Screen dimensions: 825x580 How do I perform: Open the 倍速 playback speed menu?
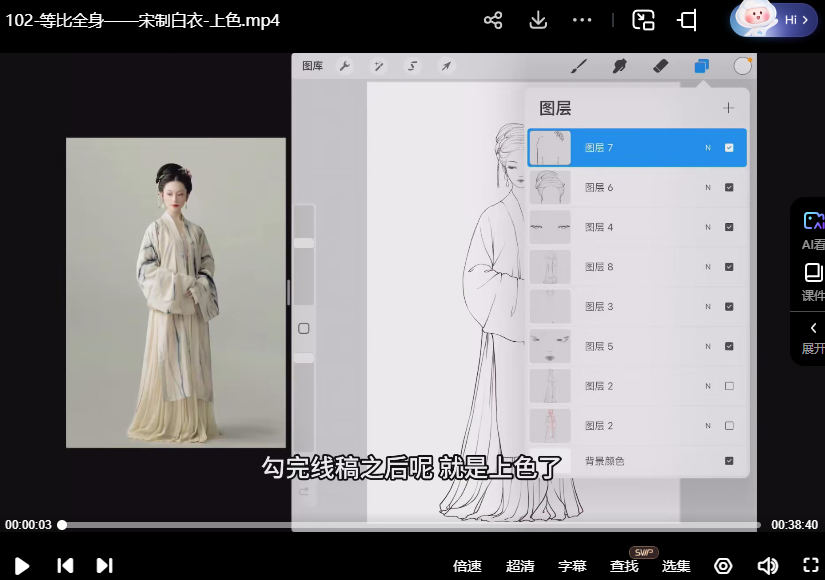[467, 566]
